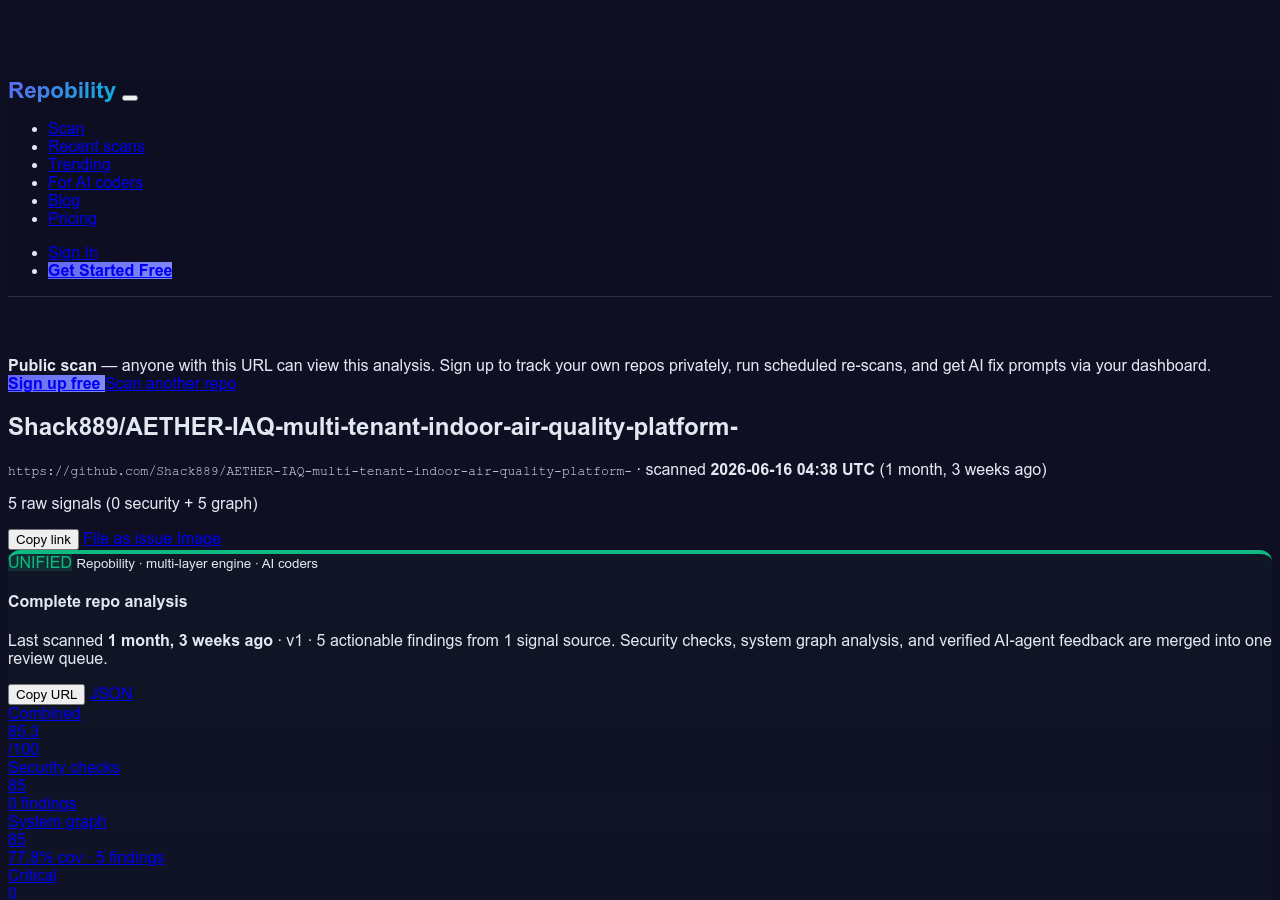View the Pricing page
The width and height of the screenshot is (1280, 900).
72,218
